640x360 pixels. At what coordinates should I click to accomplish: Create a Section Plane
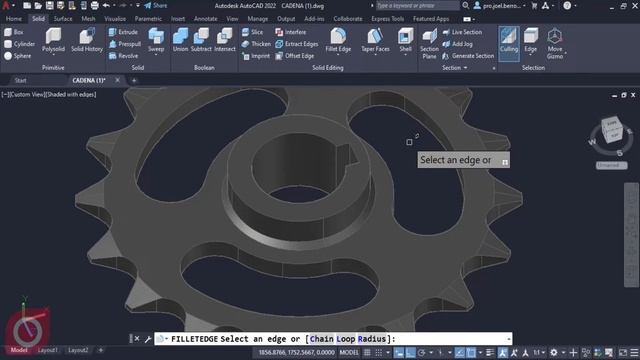click(429, 43)
